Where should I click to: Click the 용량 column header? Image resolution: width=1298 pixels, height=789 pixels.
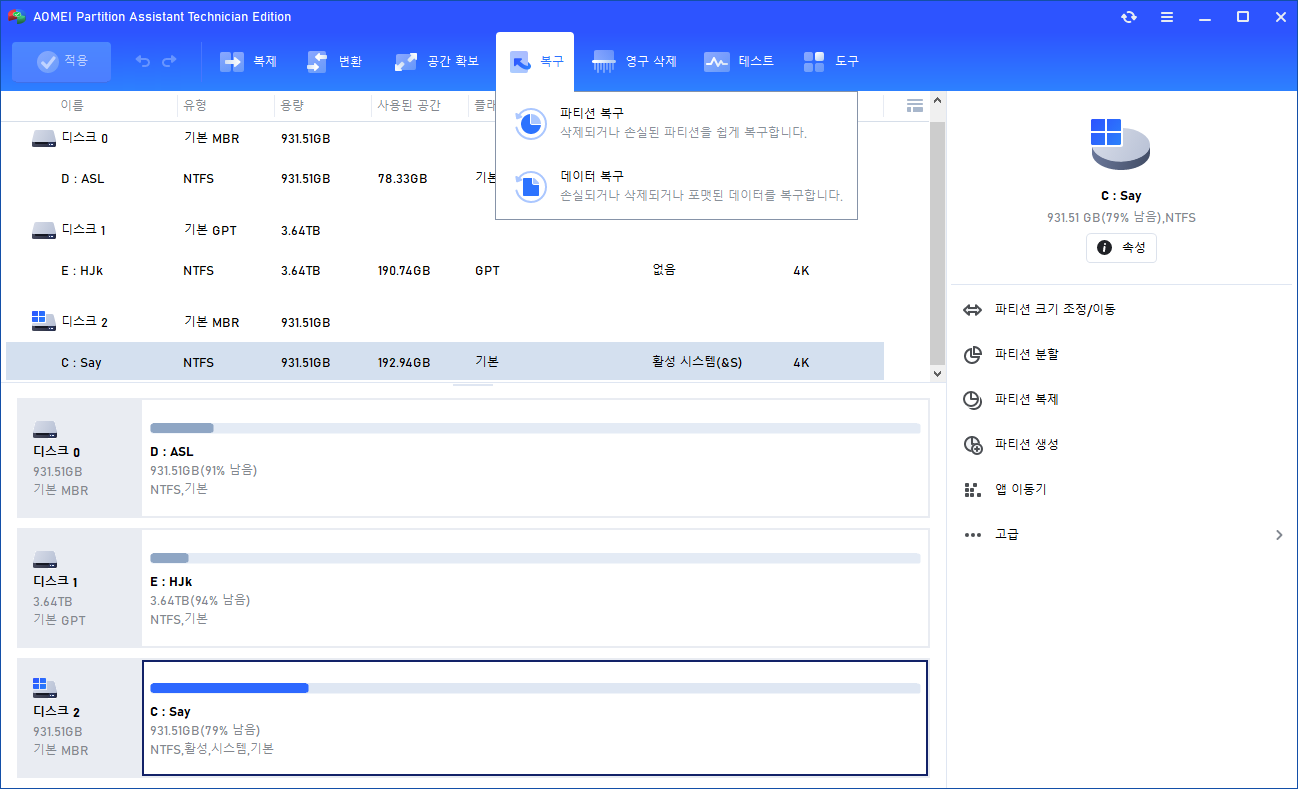tap(291, 105)
